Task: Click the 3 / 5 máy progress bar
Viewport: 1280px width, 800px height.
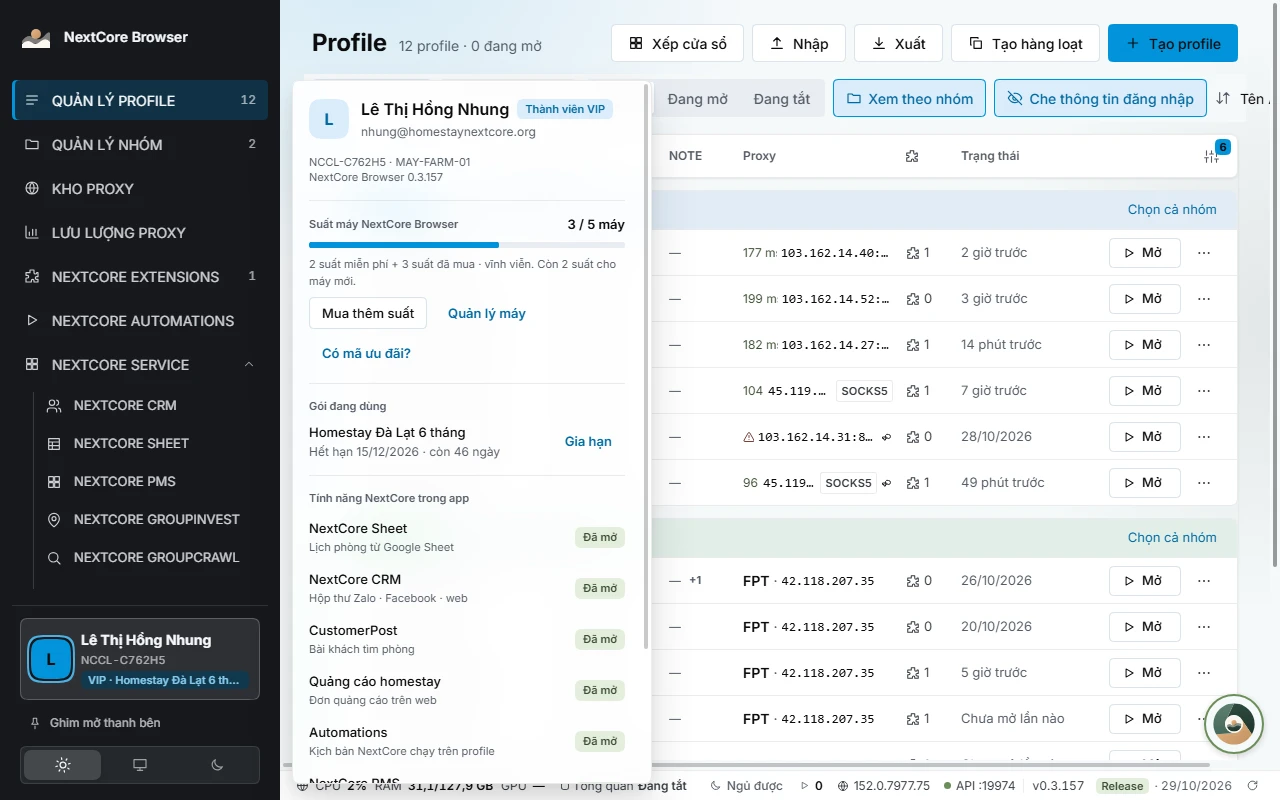Action: click(467, 244)
